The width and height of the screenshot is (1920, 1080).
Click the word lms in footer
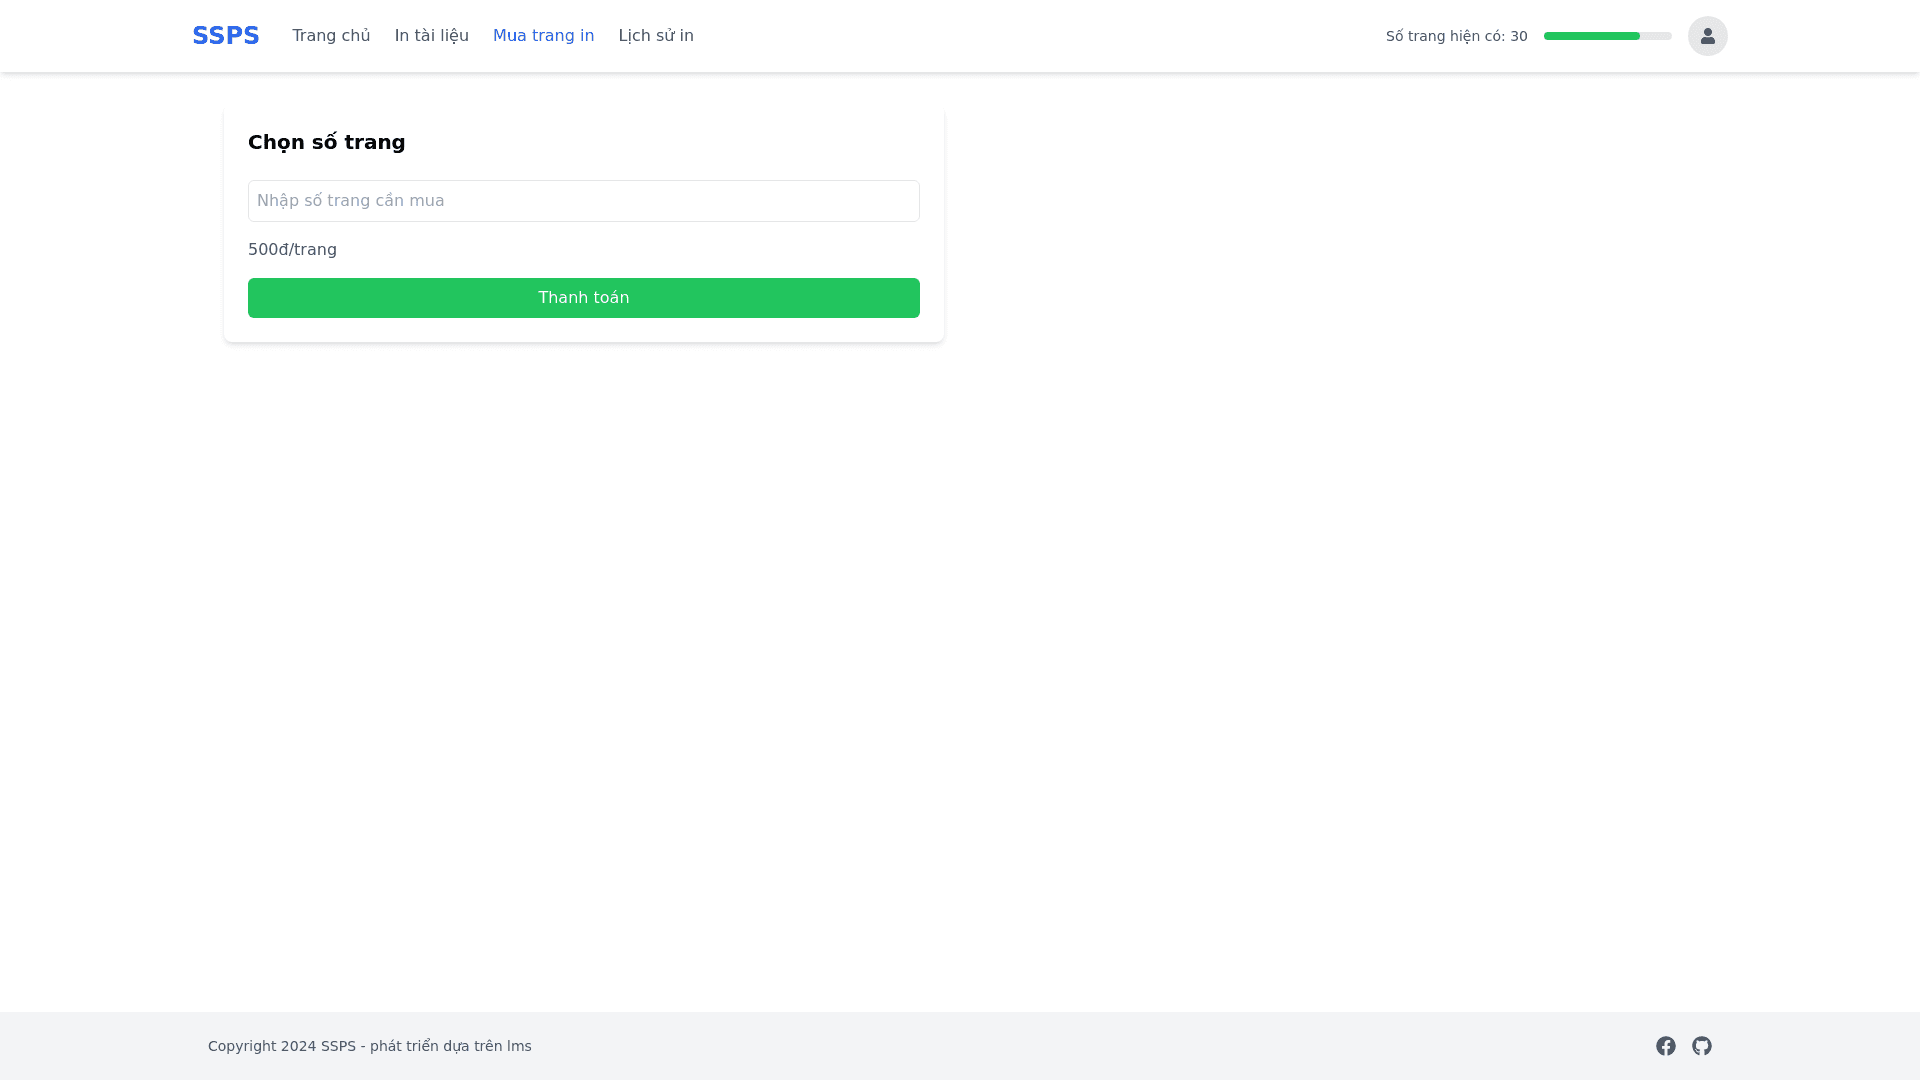pyautogui.click(x=519, y=1046)
